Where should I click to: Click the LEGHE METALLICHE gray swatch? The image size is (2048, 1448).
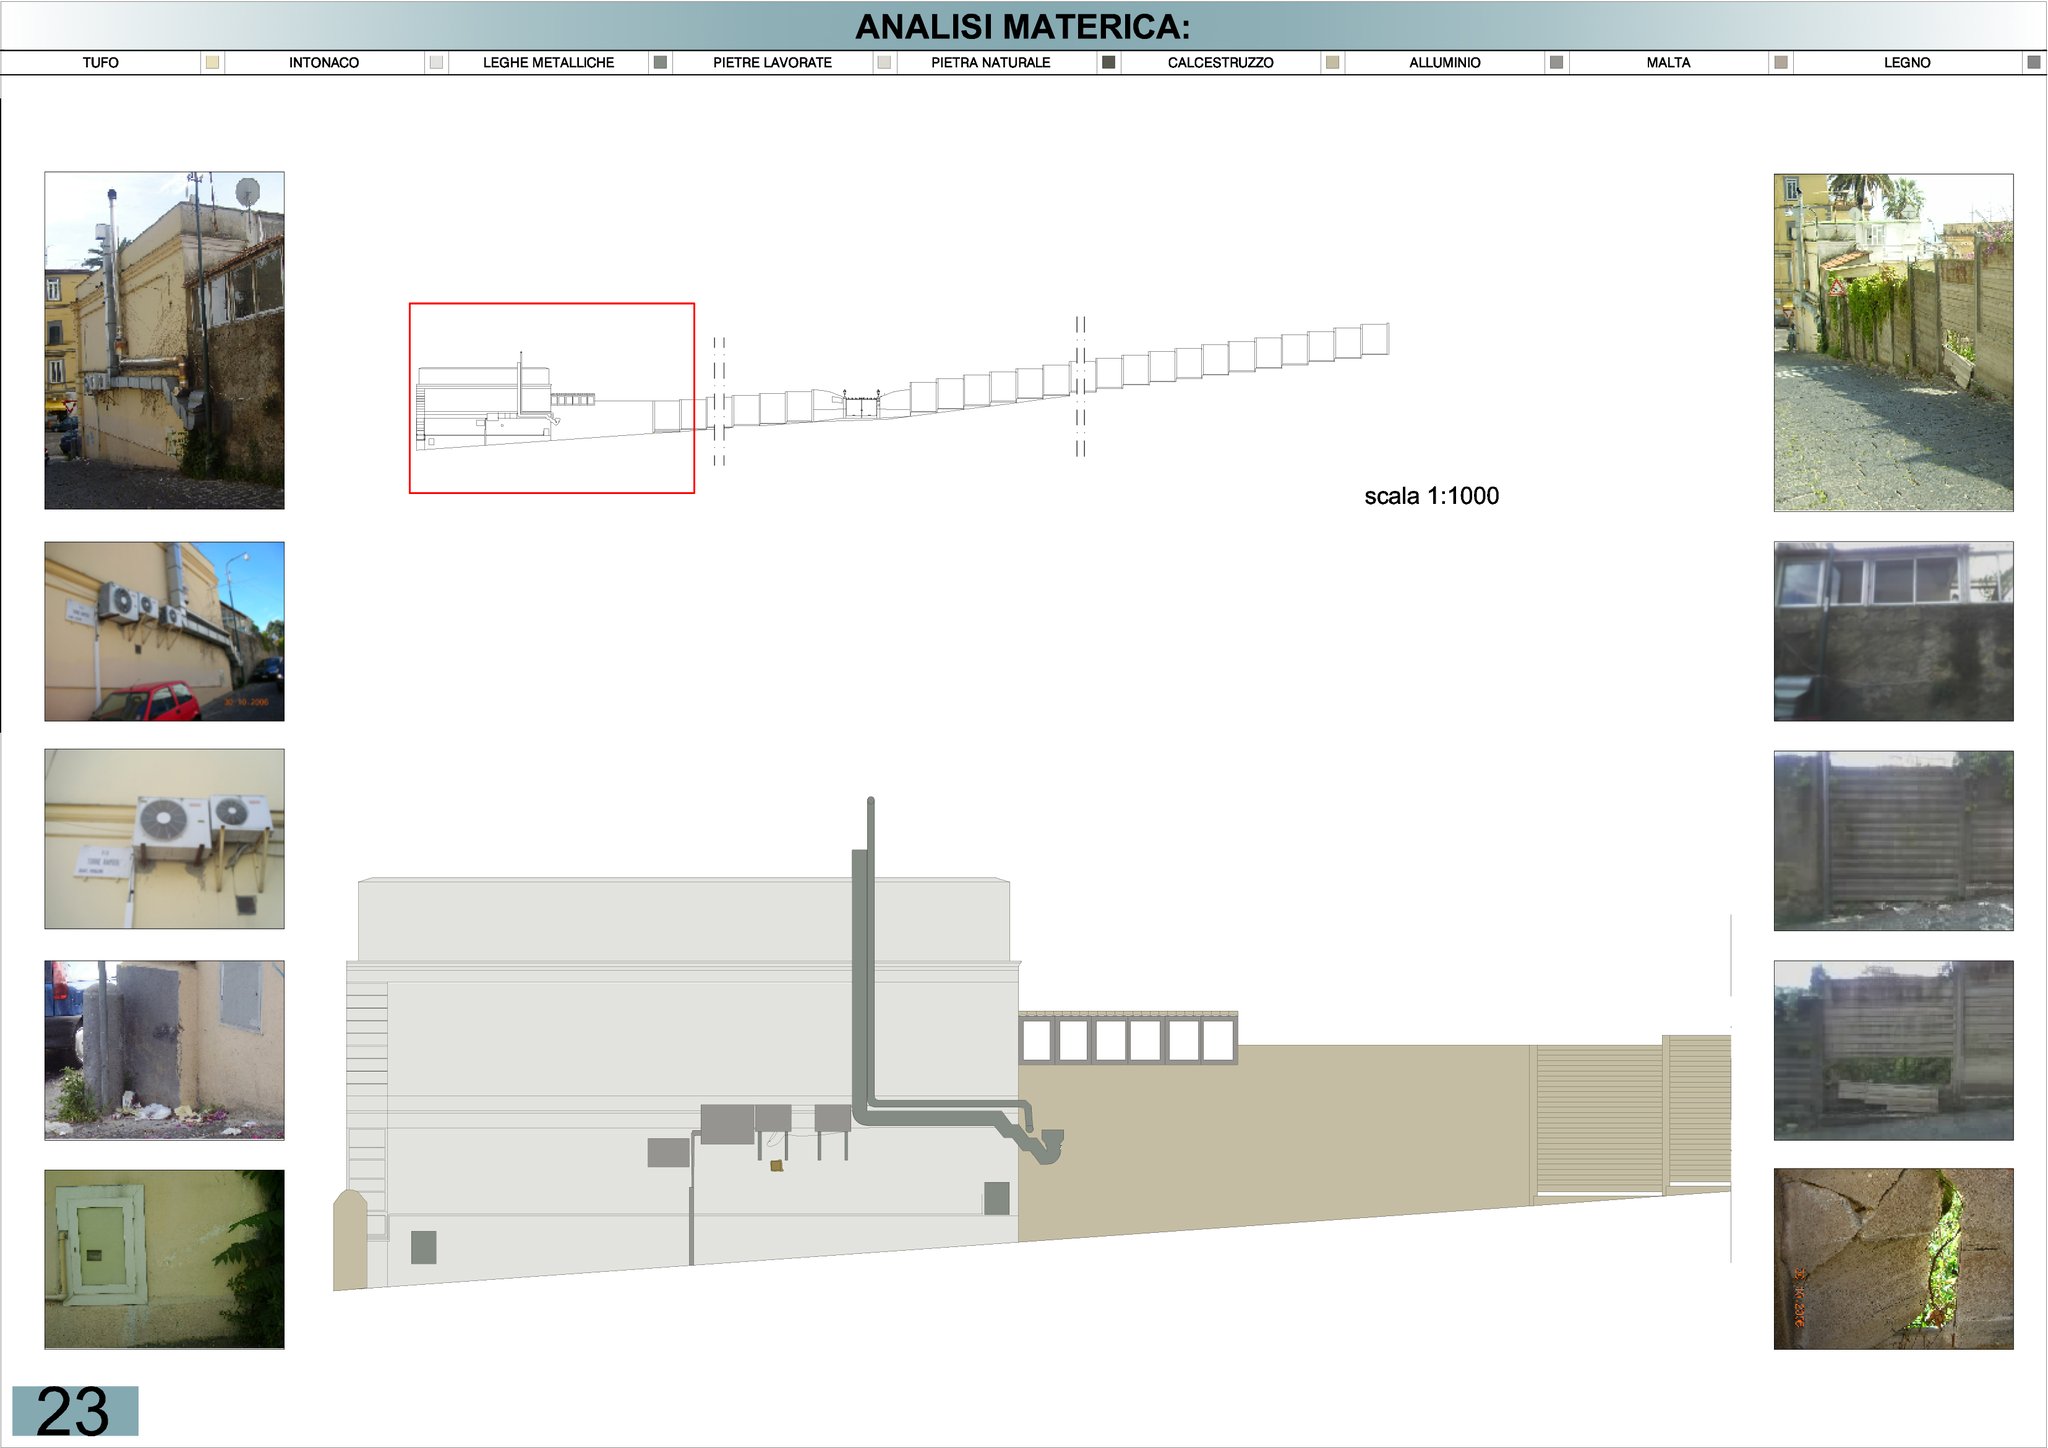[660, 62]
